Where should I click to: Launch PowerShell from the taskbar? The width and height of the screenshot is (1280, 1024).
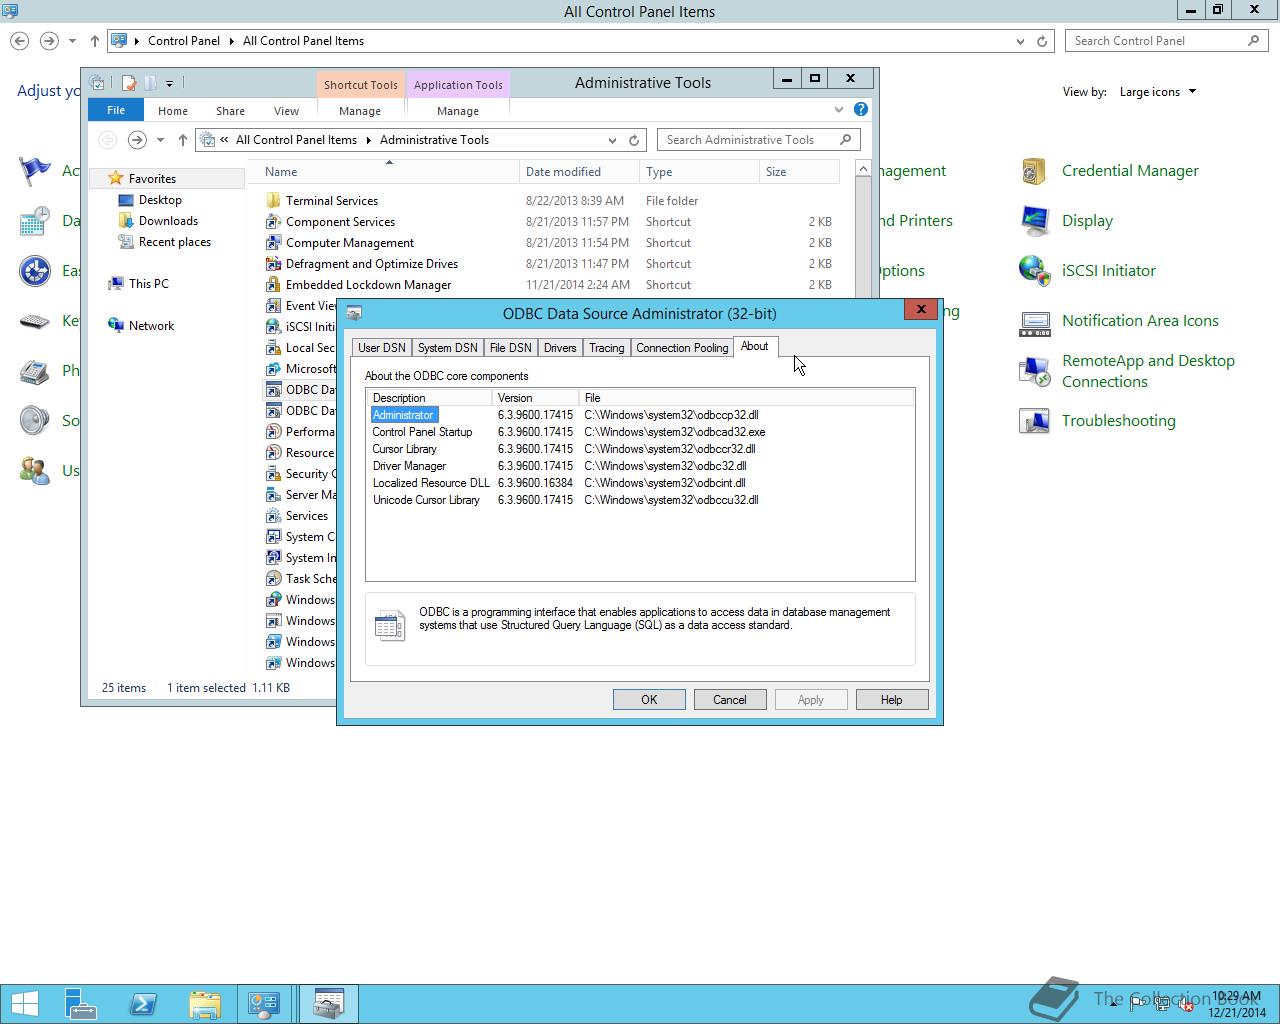[x=142, y=1004]
